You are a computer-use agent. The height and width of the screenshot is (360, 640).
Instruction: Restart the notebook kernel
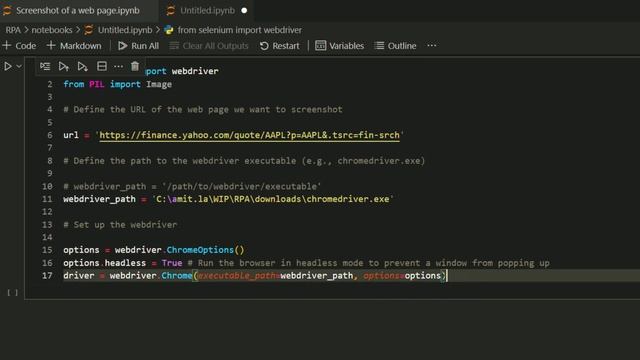[x=280, y=46]
